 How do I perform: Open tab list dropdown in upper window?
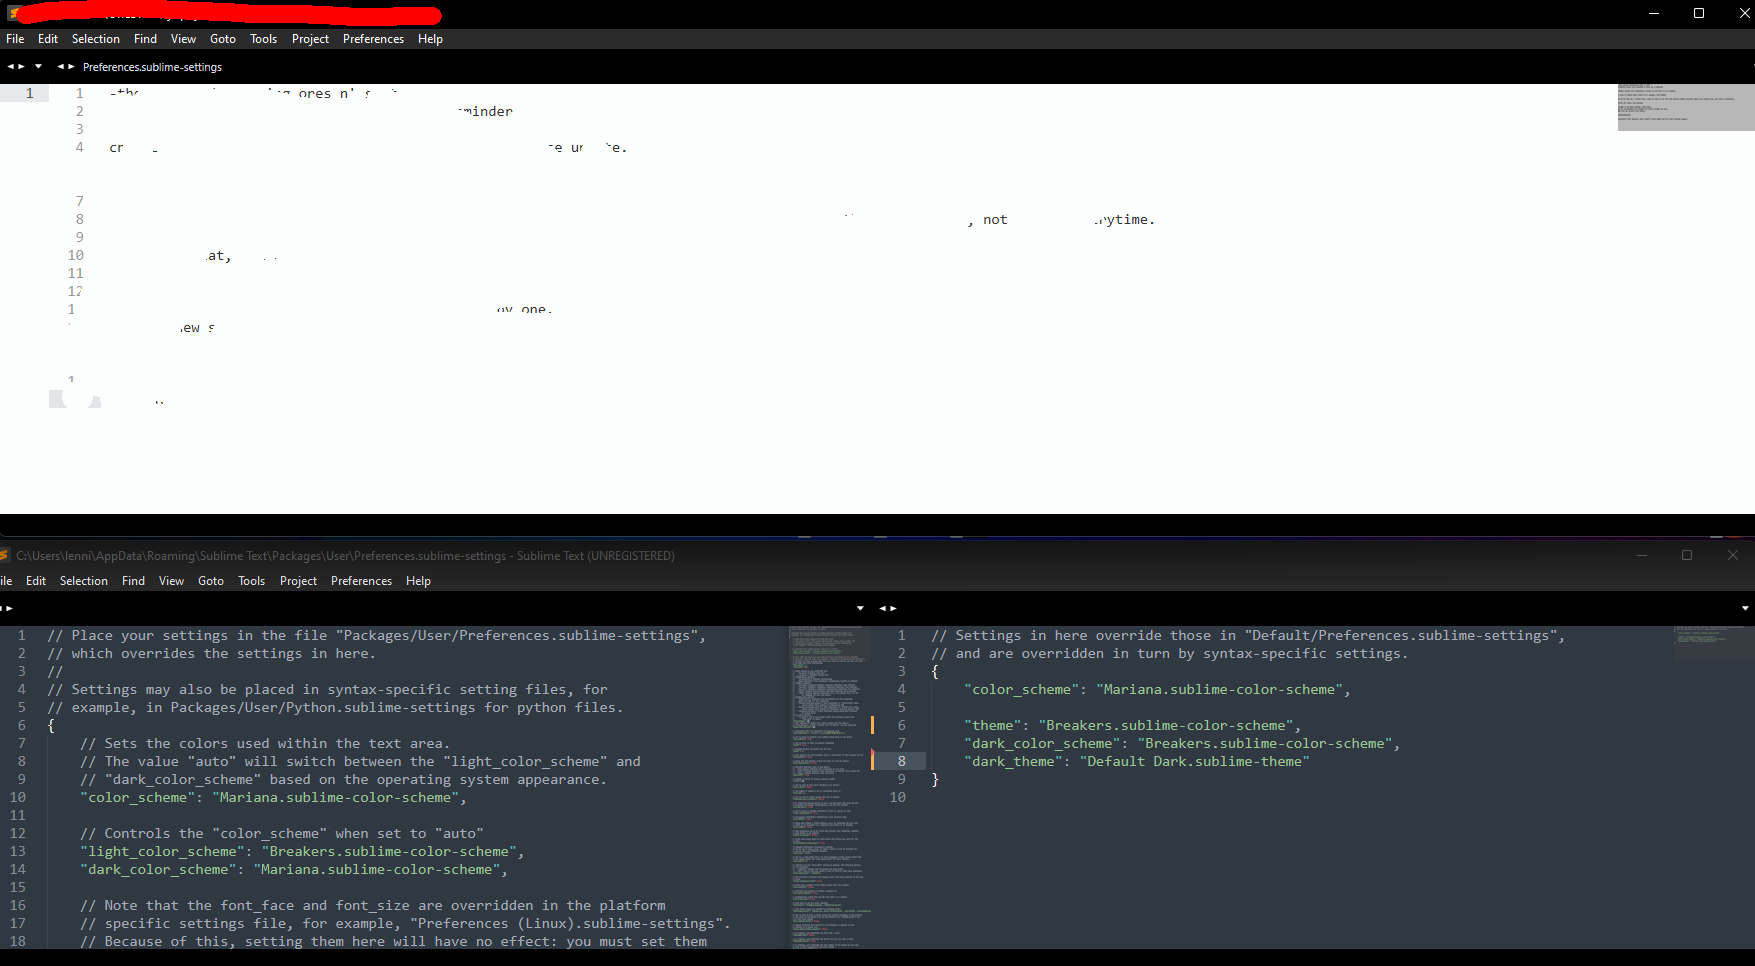pos(39,67)
